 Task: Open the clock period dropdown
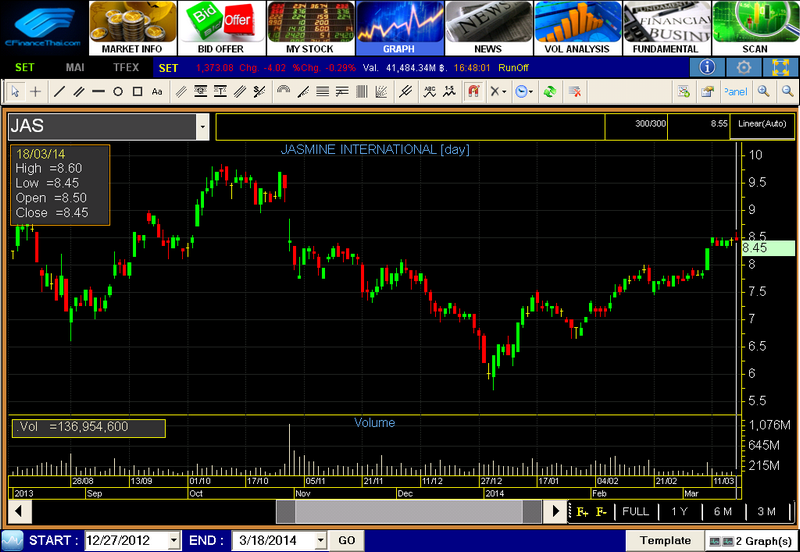click(523, 92)
